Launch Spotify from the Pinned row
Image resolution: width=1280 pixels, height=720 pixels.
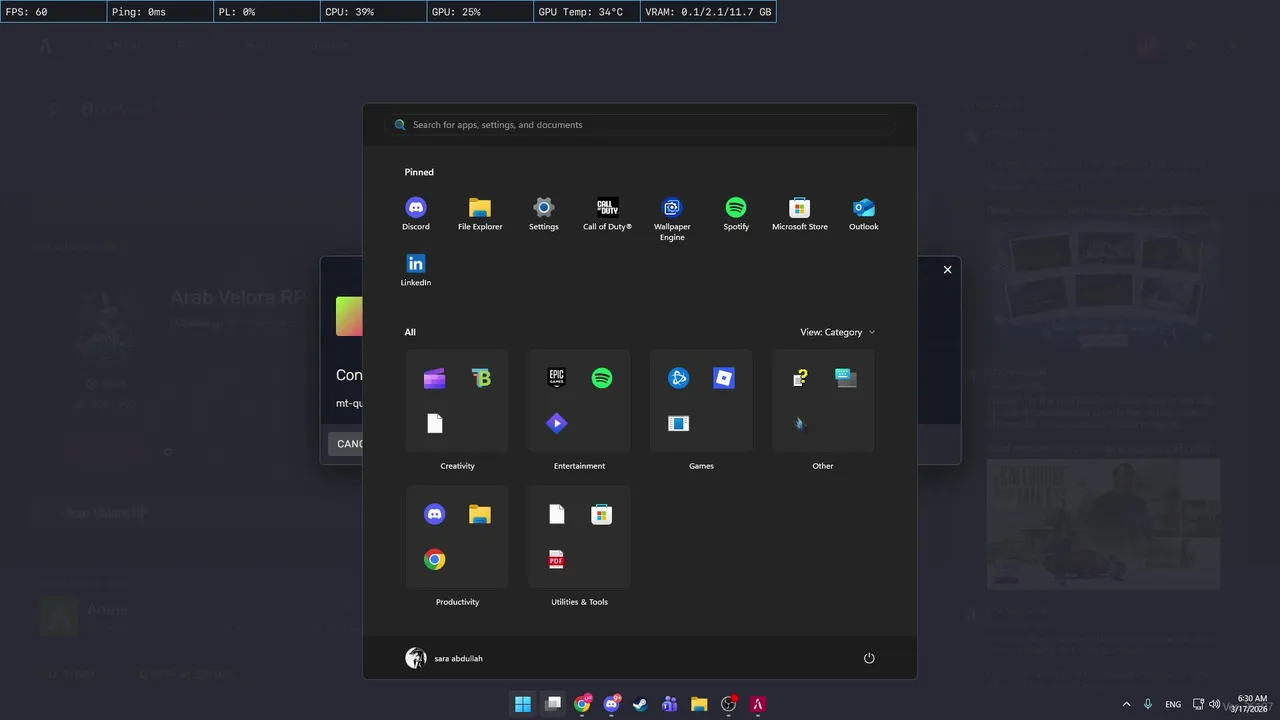click(x=736, y=214)
